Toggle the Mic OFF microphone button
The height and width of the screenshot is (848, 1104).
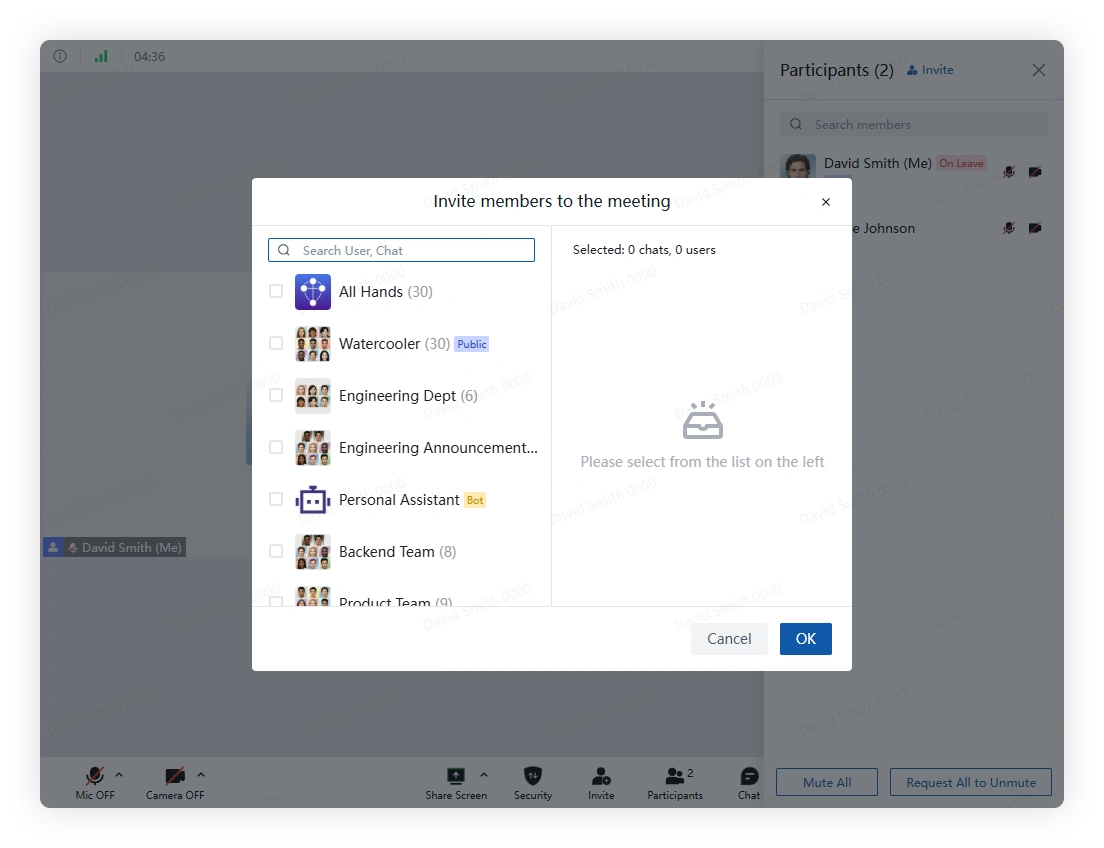95,783
